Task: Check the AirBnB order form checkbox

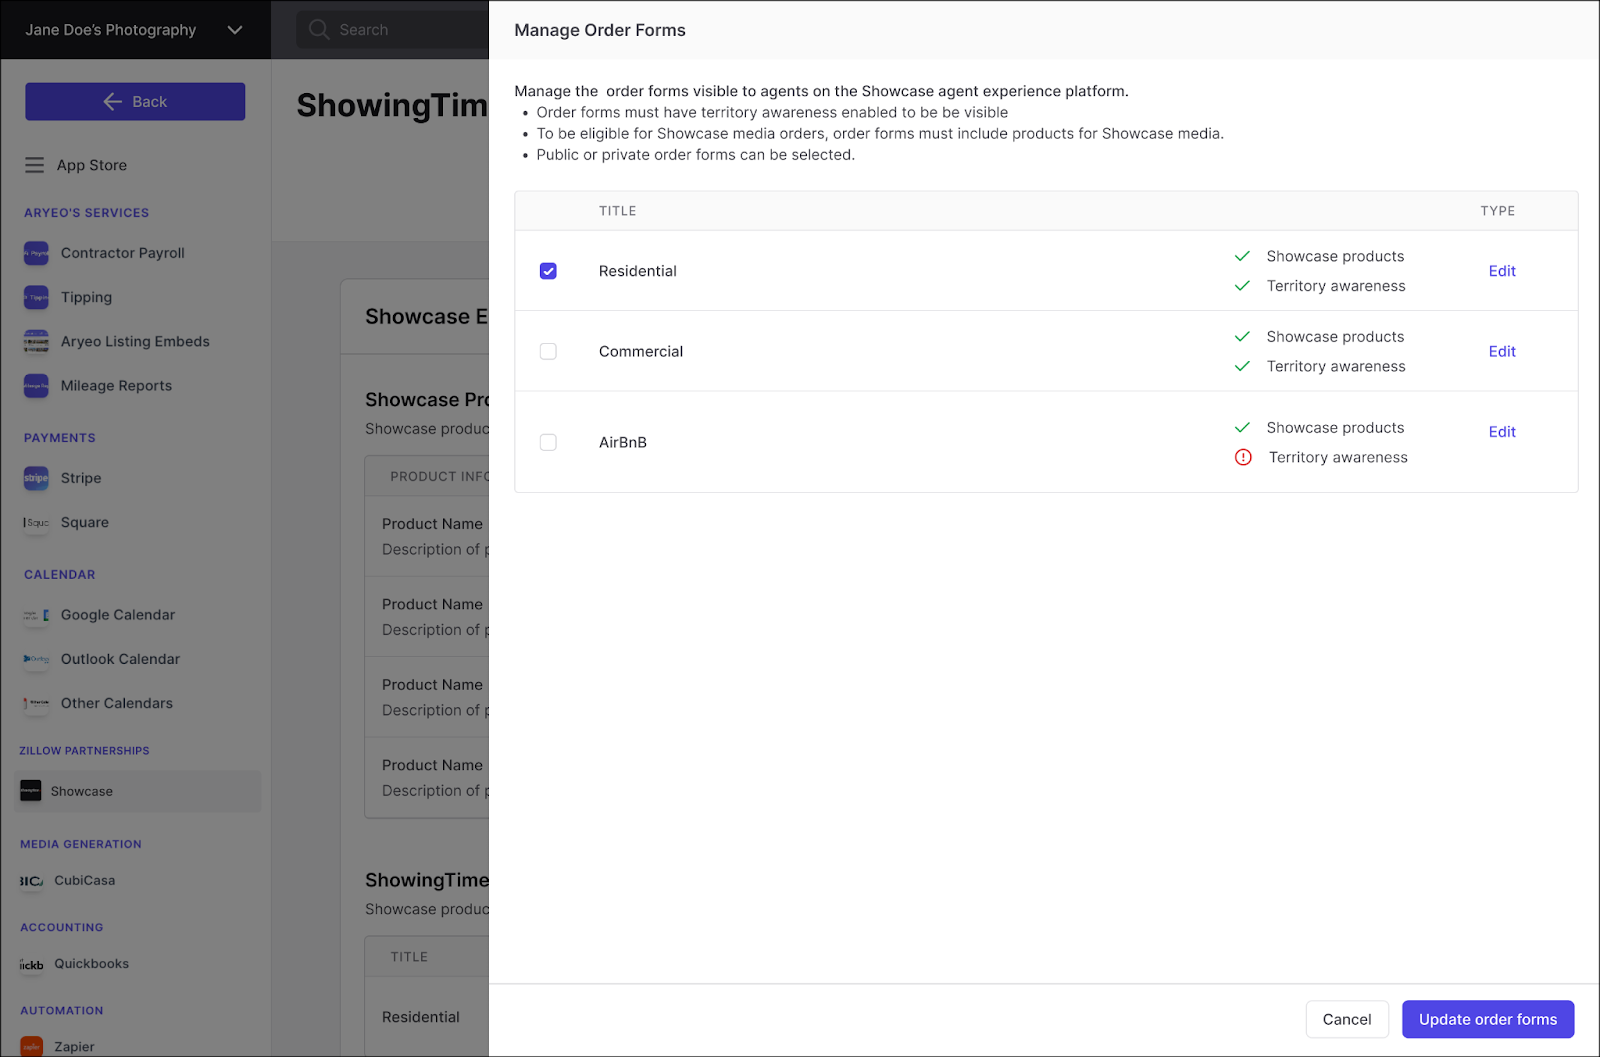Action: click(548, 442)
